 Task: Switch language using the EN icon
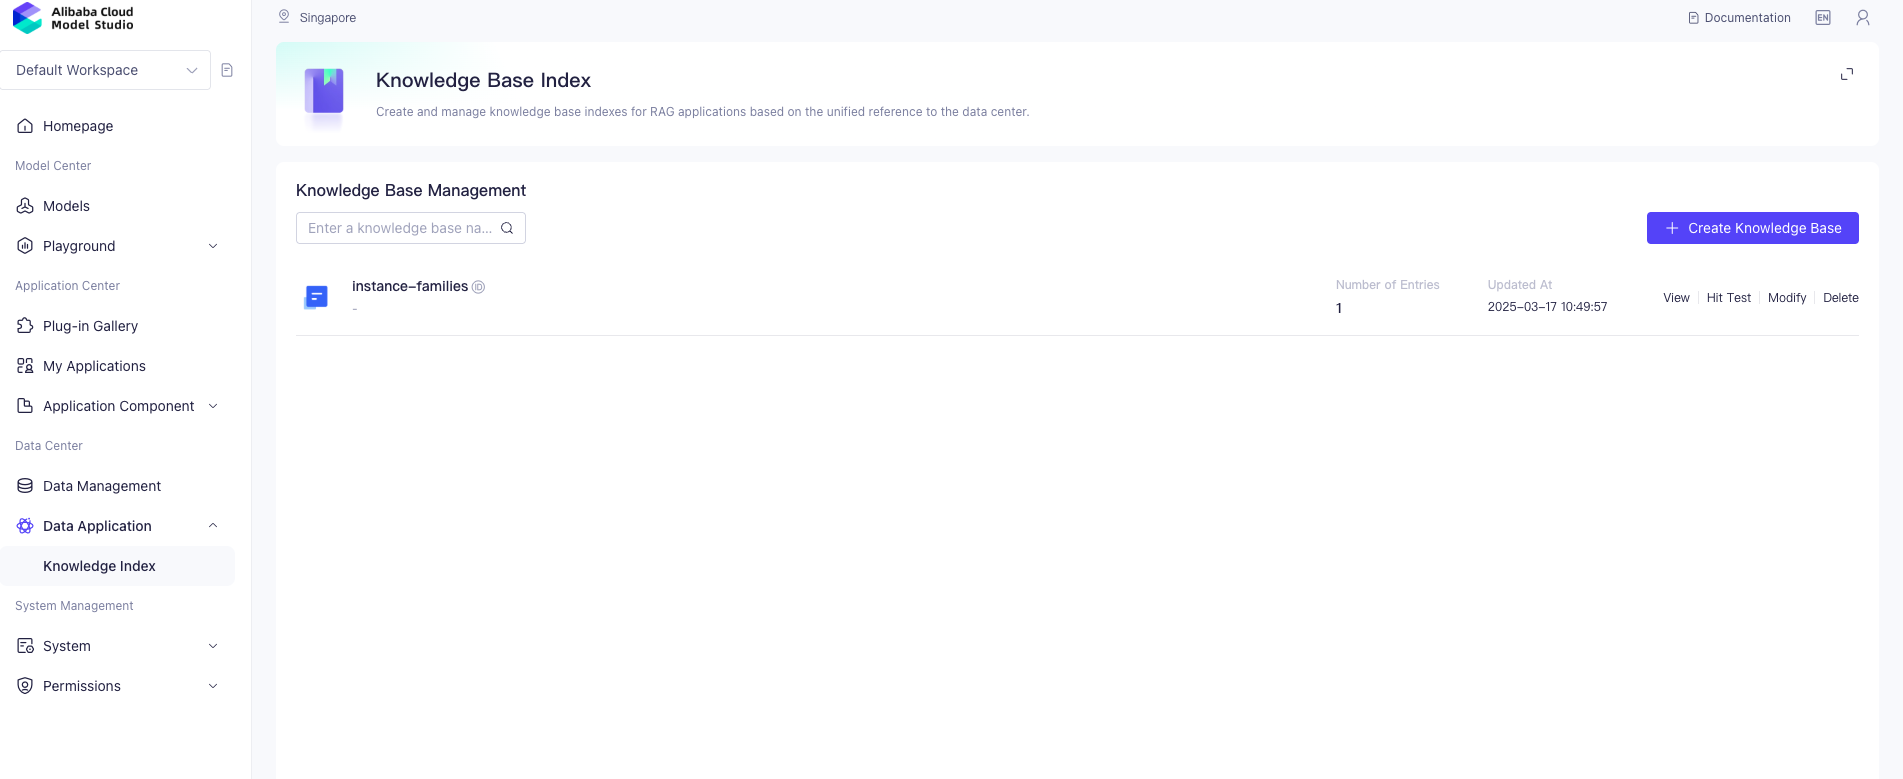coord(1823,18)
